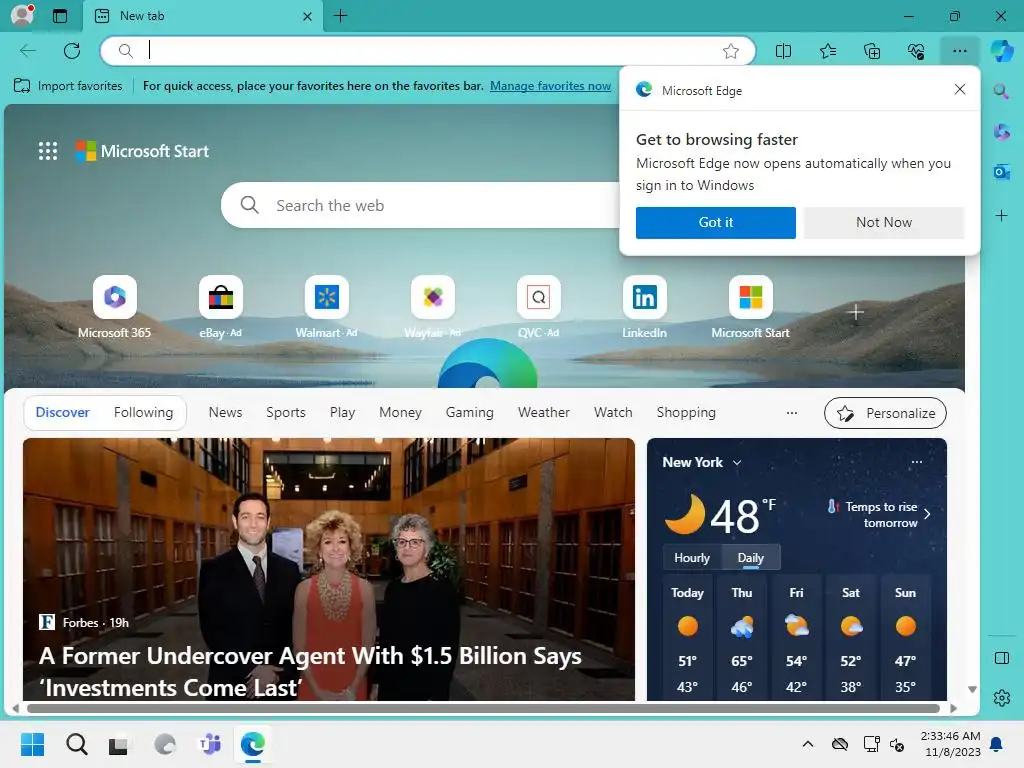Toggle the sidebar visibility icon at bottom
The image size is (1024, 768).
click(1001, 658)
